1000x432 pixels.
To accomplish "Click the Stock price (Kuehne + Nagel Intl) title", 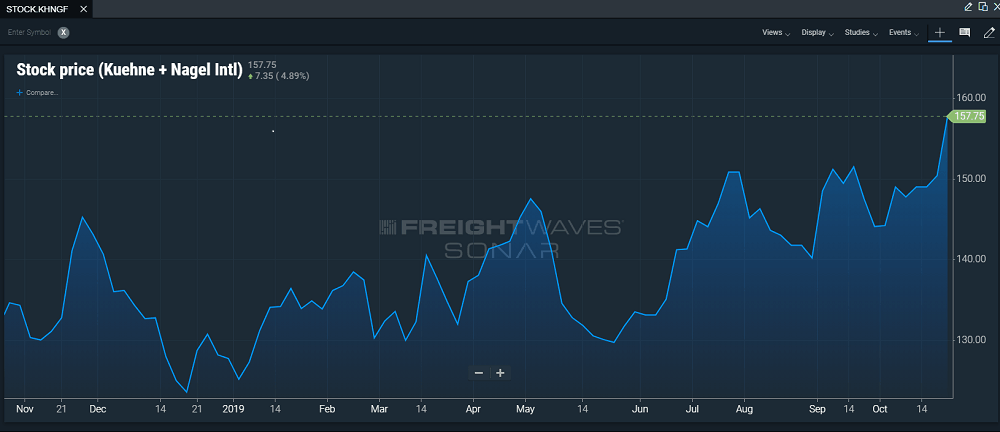I will [129, 70].
